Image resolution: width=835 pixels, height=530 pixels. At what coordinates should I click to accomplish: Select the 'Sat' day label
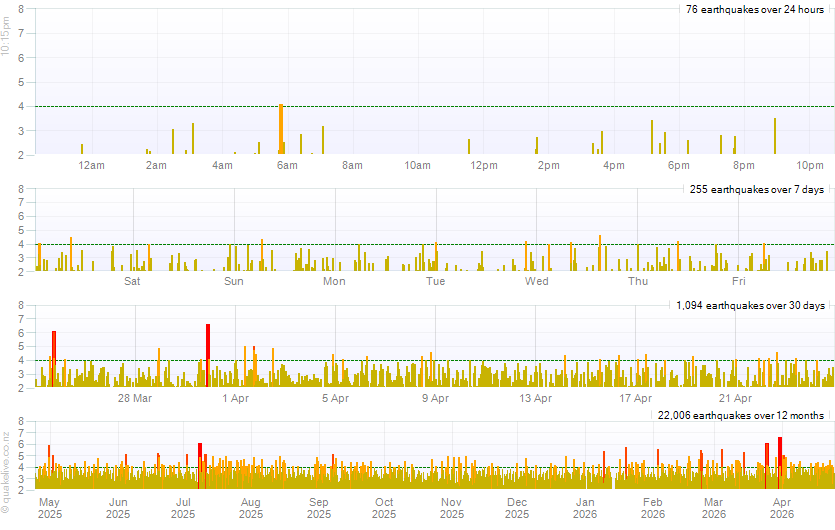132,281
